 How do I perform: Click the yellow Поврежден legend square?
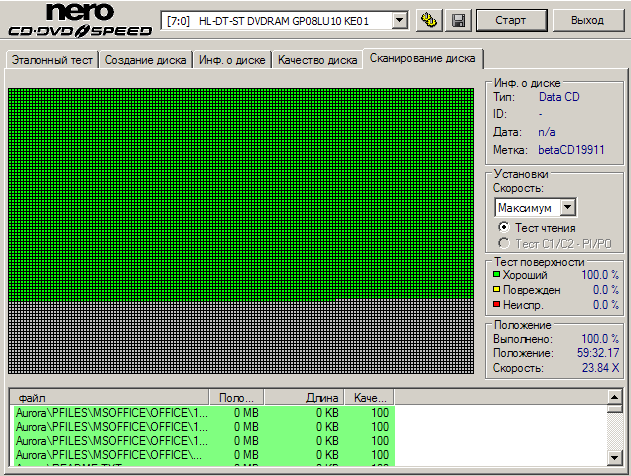tap(496, 289)
